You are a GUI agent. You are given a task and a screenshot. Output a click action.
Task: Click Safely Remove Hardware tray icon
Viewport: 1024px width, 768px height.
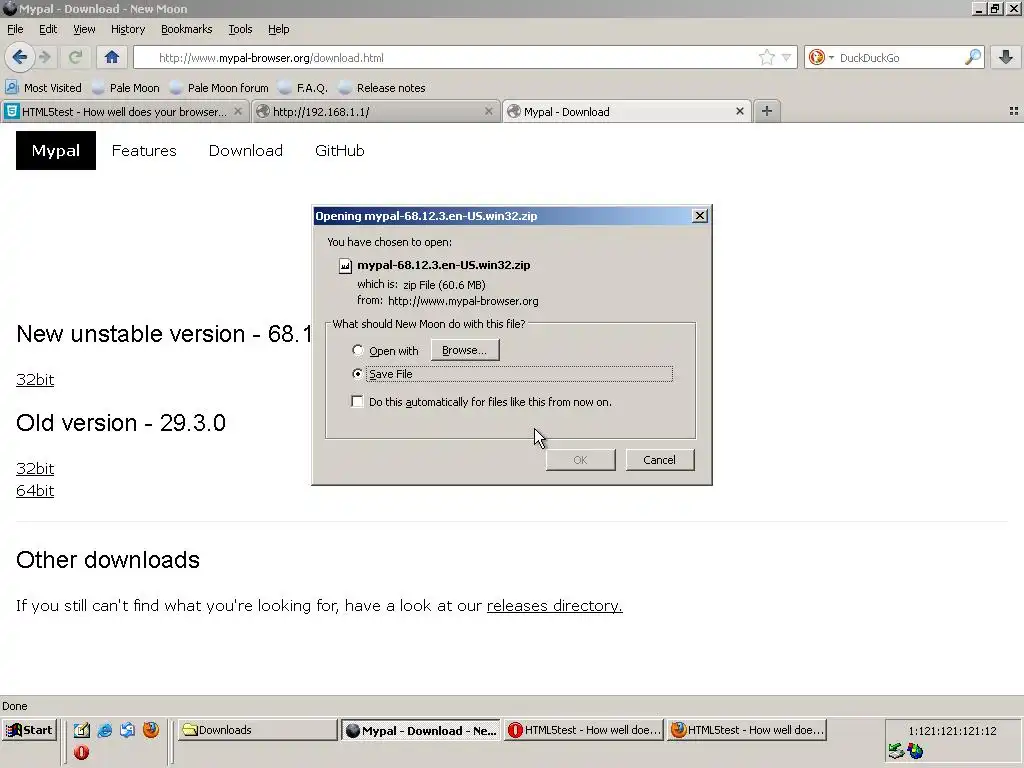[x=896, y=752]
